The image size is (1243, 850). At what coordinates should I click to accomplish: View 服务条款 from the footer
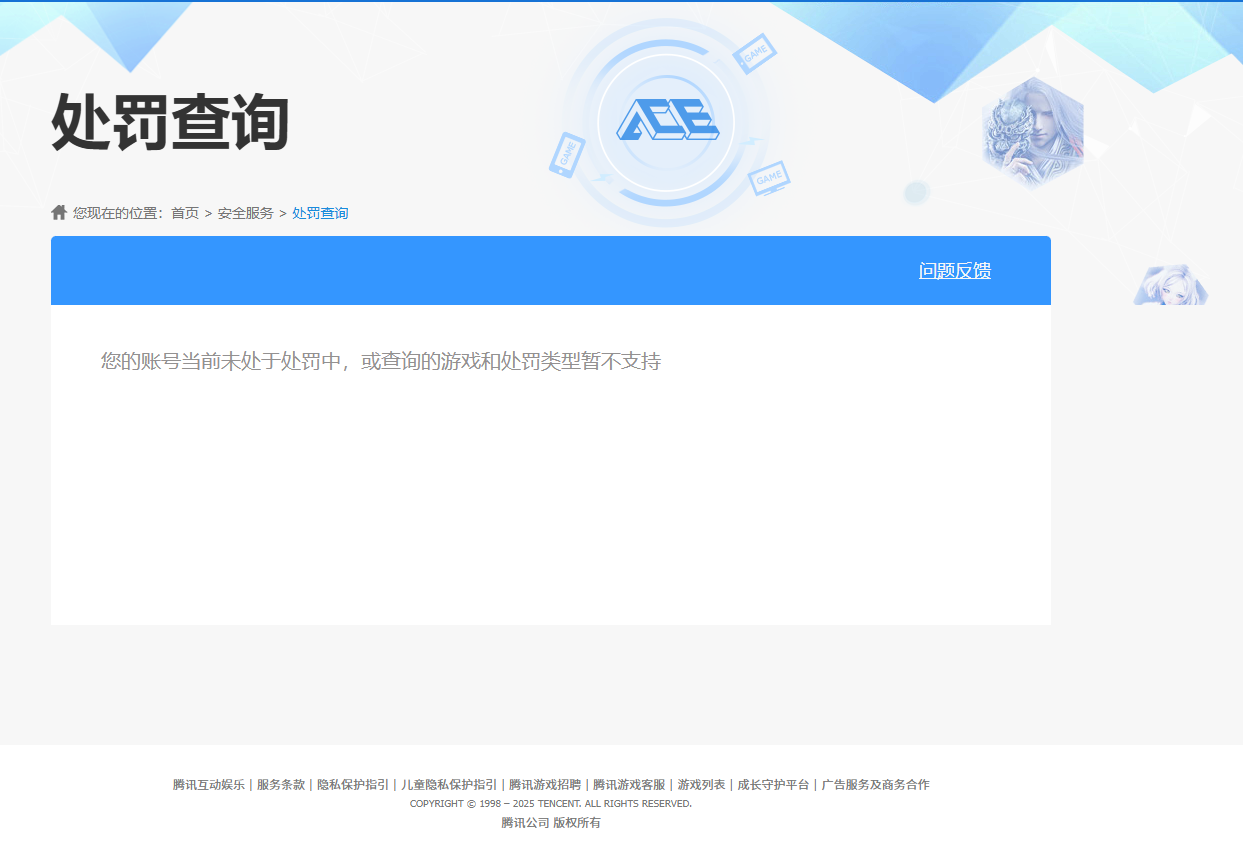coord(281,785)
